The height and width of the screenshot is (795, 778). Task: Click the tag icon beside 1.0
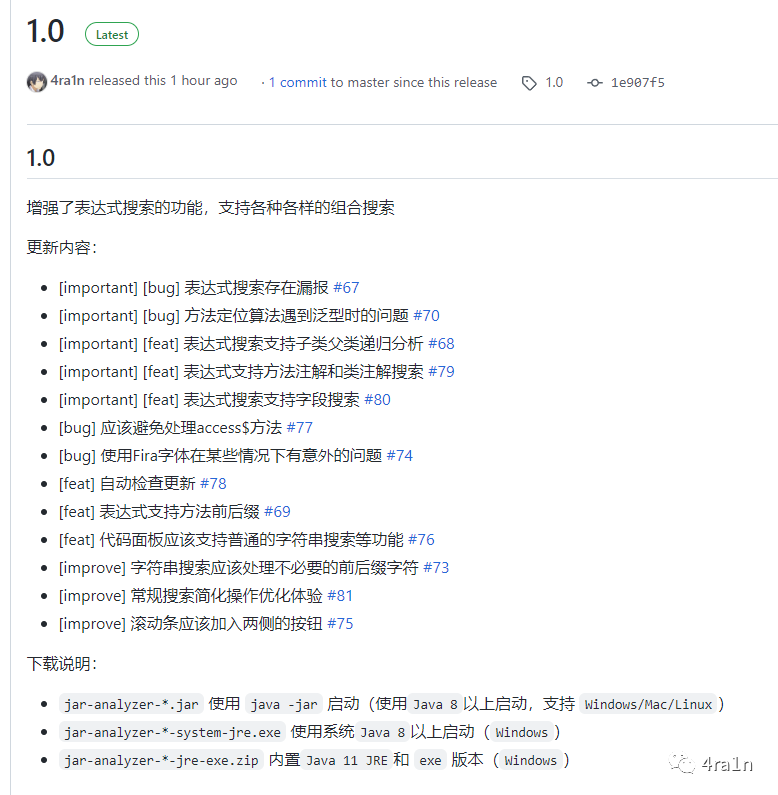(529, 83)
